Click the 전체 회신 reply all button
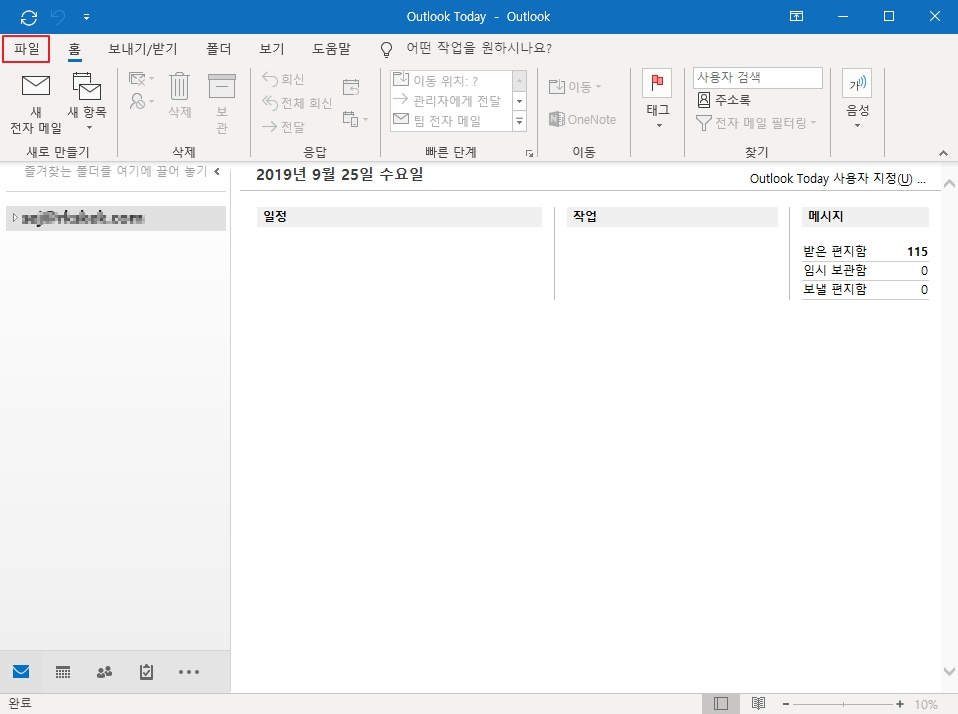The width and height of the screenshot is (958, 714). 297,103
